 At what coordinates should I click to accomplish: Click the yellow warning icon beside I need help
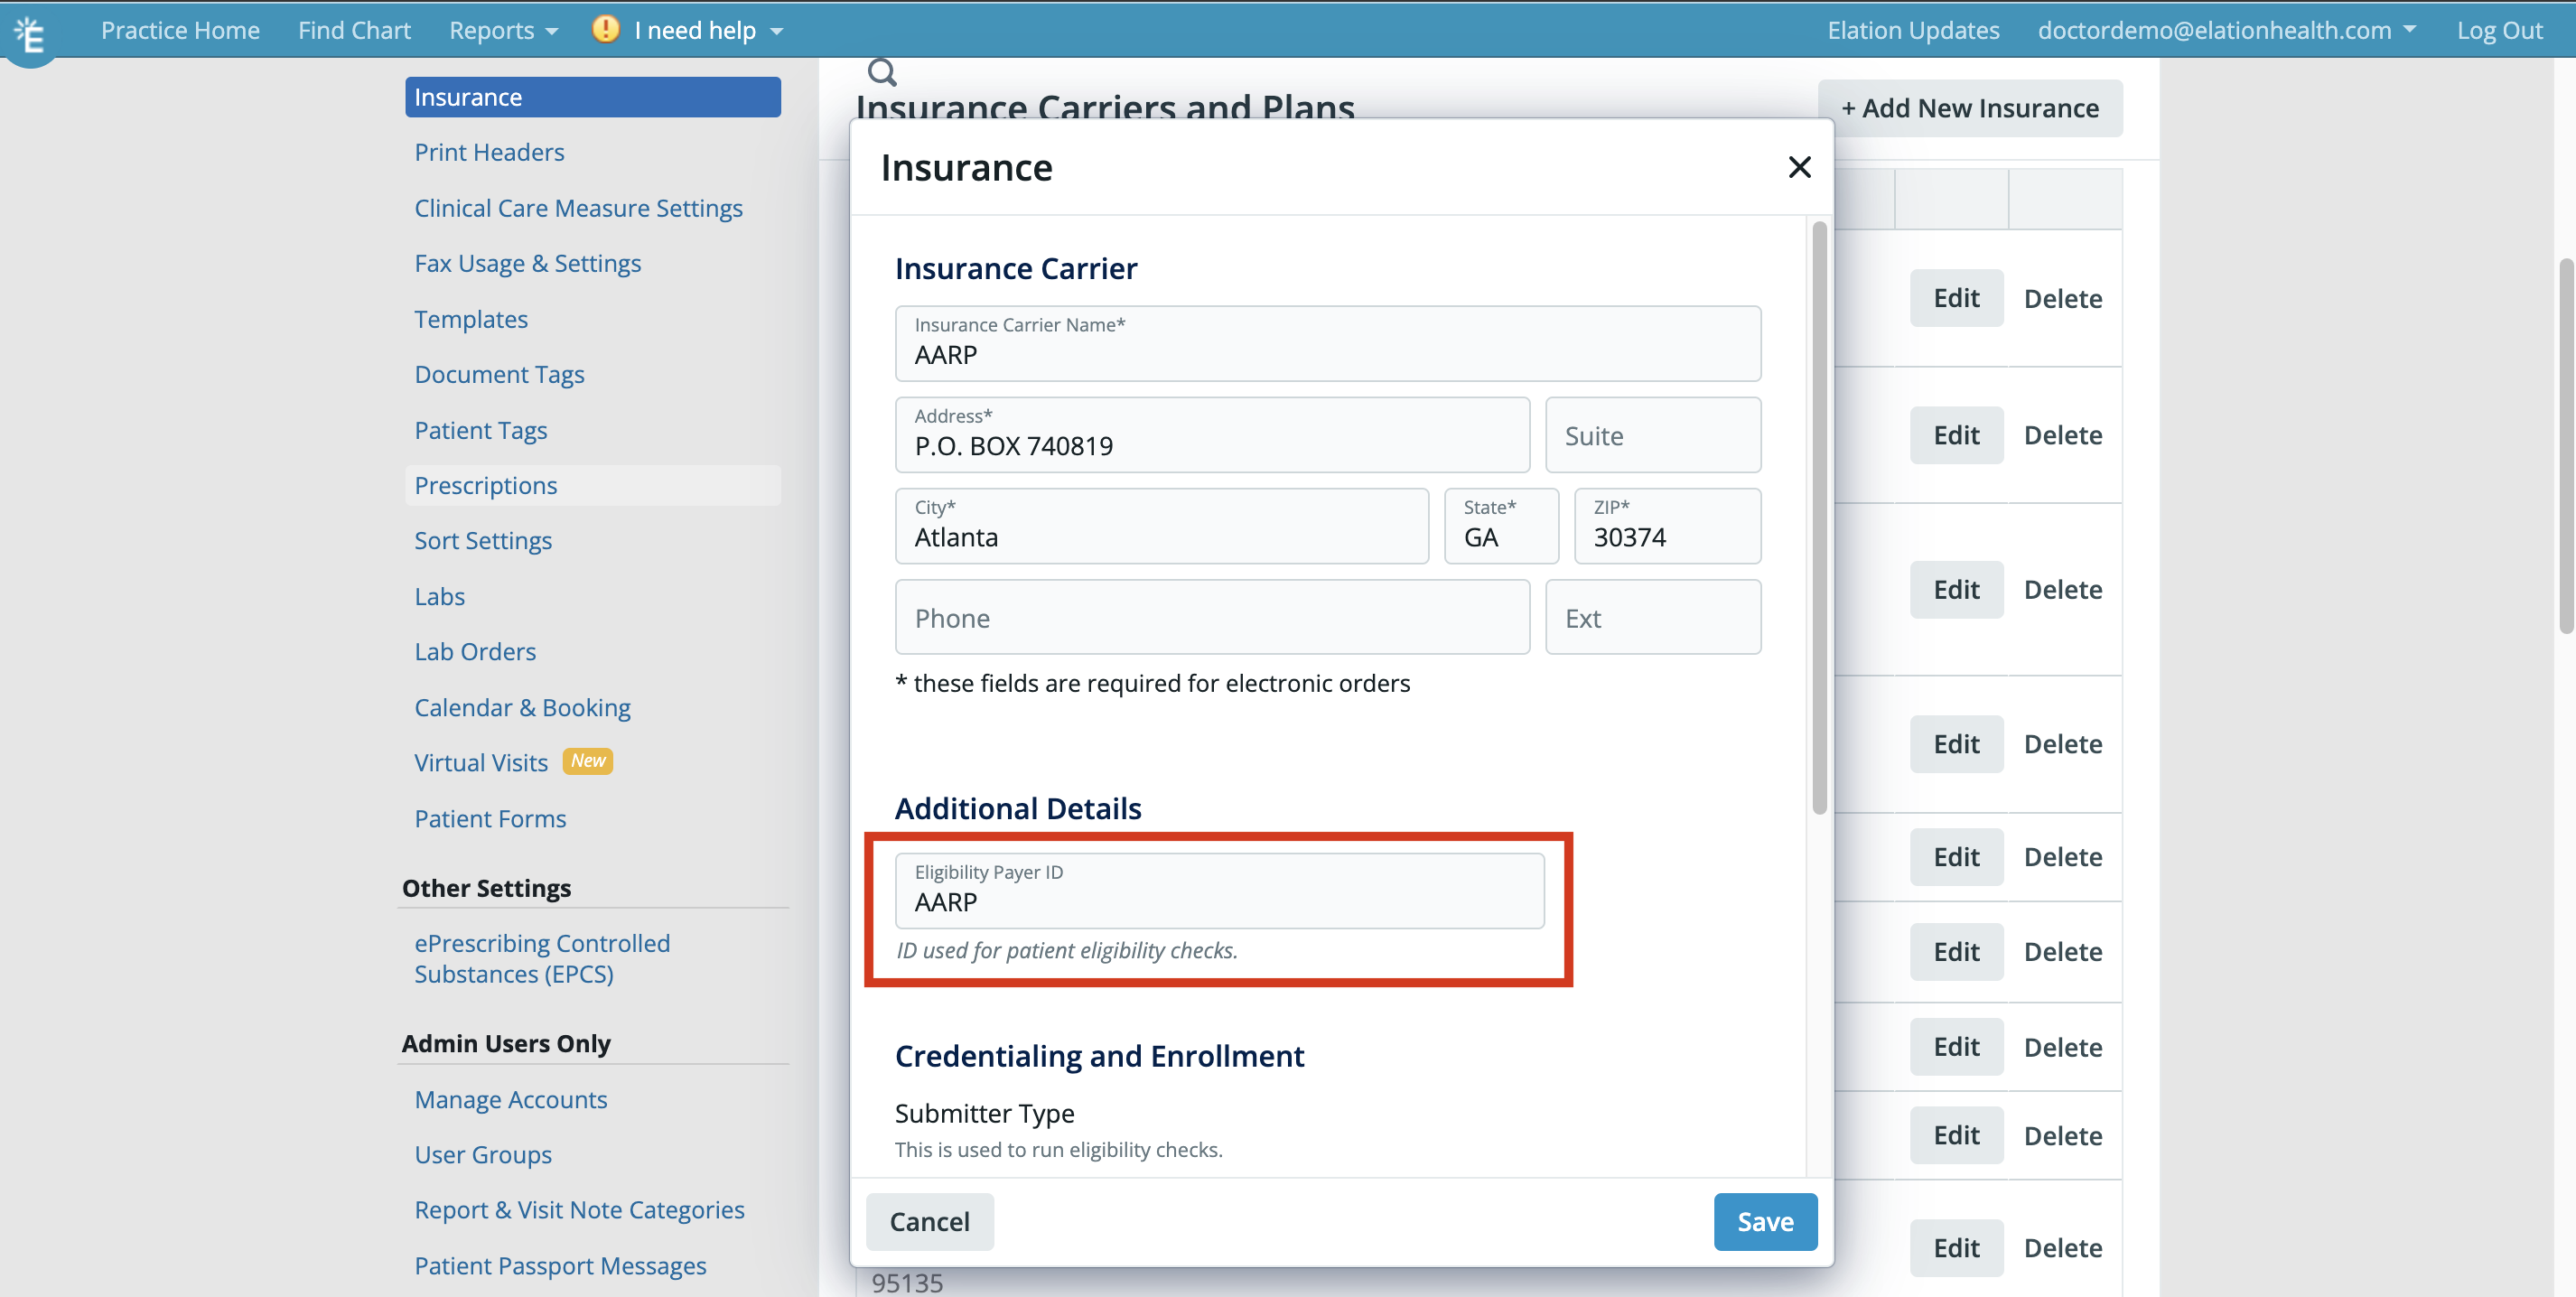605,29
